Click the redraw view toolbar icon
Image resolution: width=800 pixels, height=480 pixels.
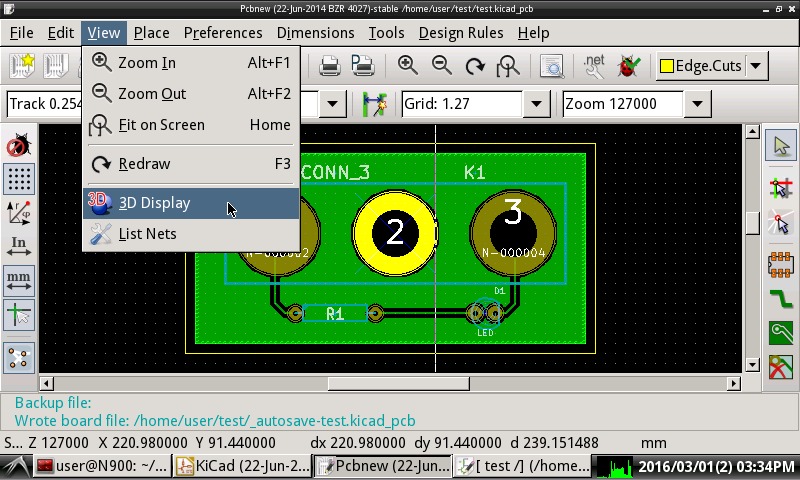coord(475,66)
